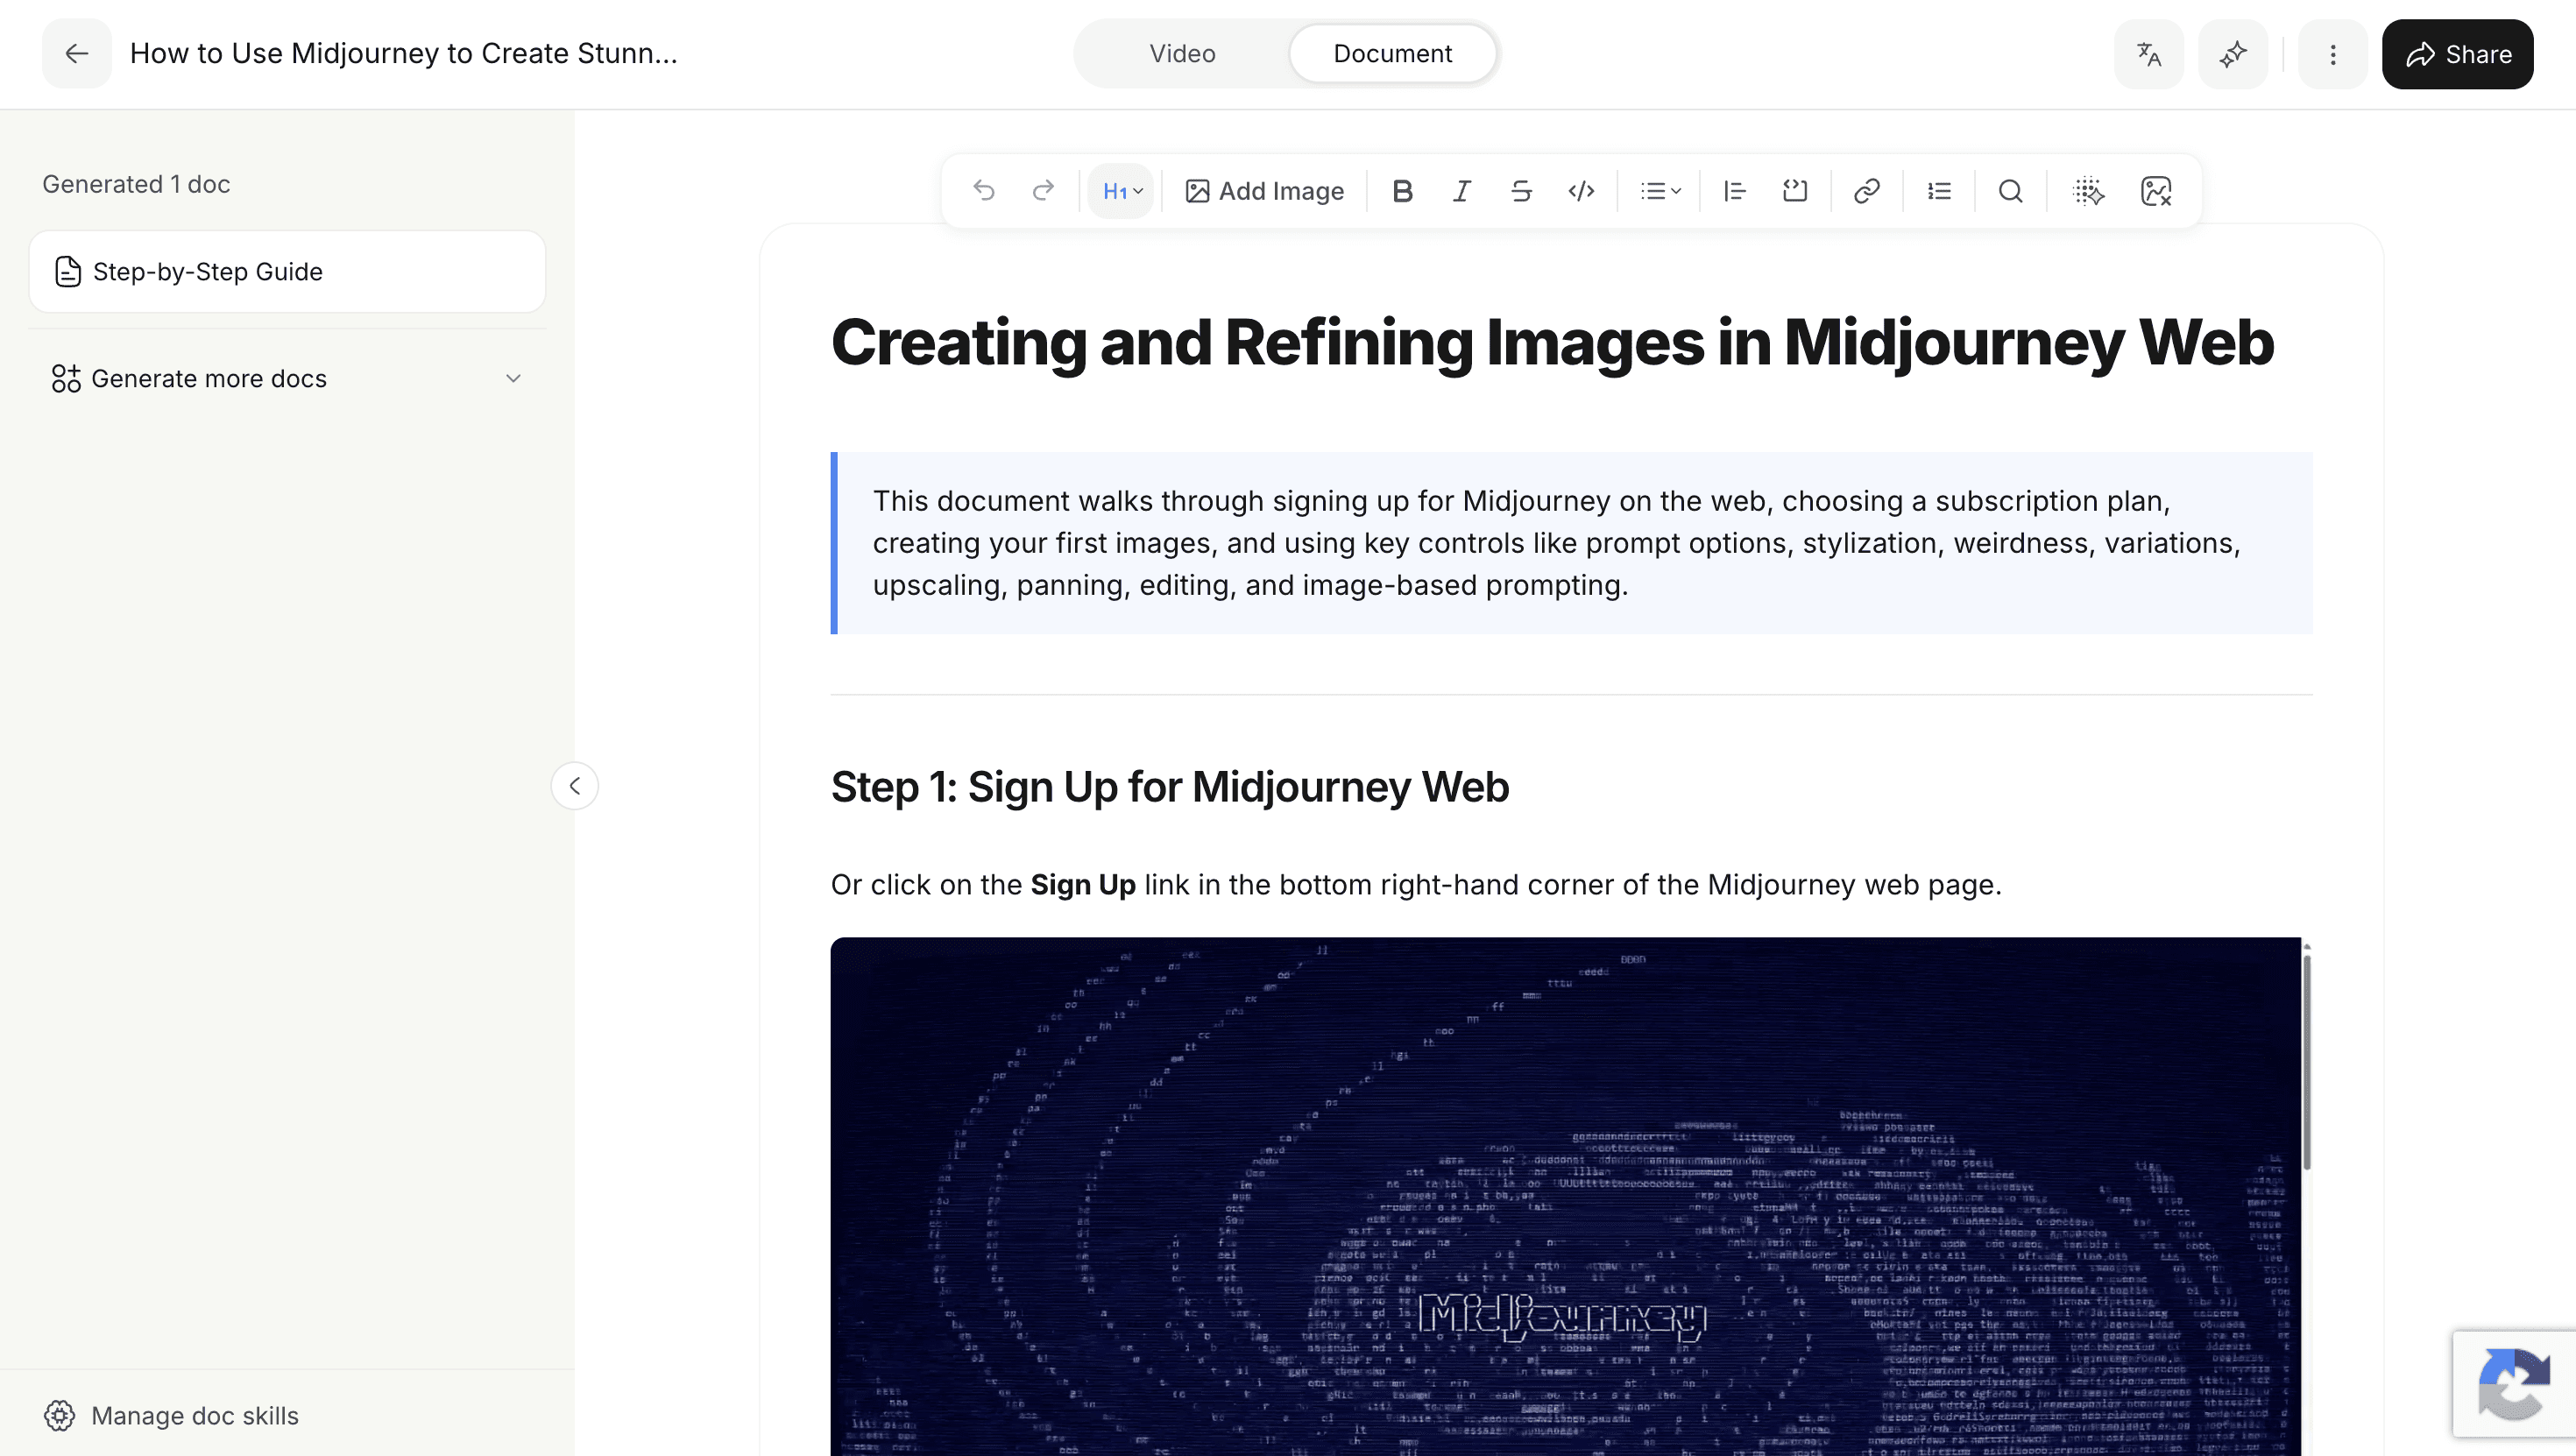Open search with the magnifier icon

point(2011,191)
